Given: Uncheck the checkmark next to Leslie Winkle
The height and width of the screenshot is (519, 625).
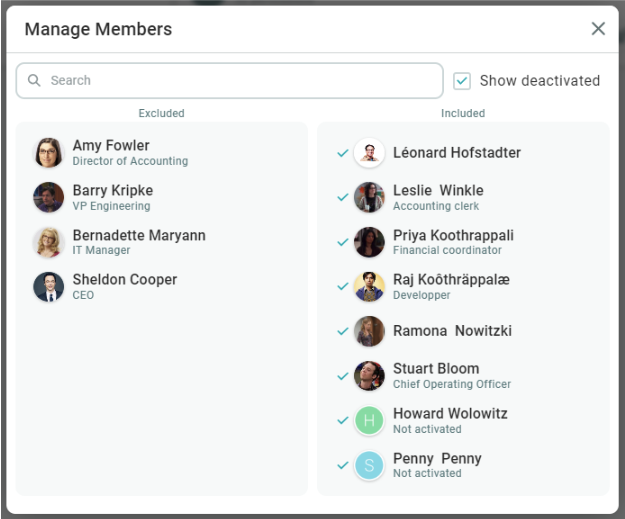Looking at the screenshot, I should (x=343, y=198).
